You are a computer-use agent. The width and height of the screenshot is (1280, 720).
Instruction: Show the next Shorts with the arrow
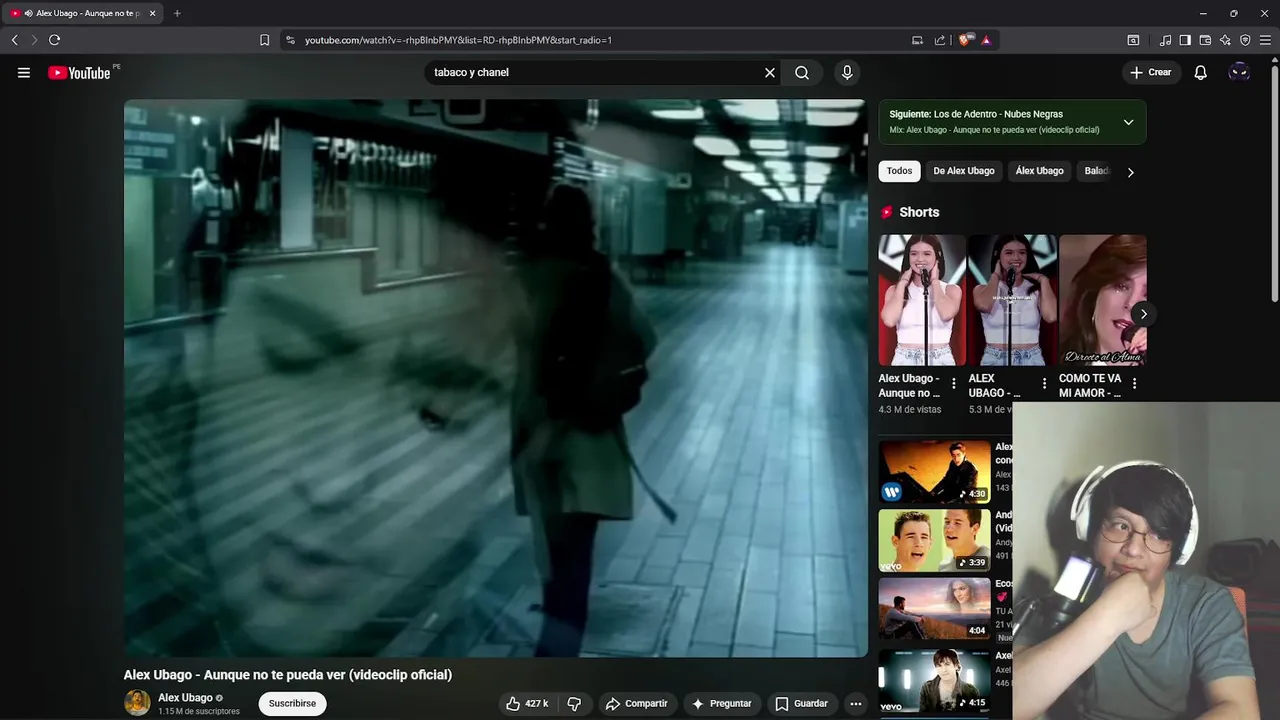[x=1143, y=314]
